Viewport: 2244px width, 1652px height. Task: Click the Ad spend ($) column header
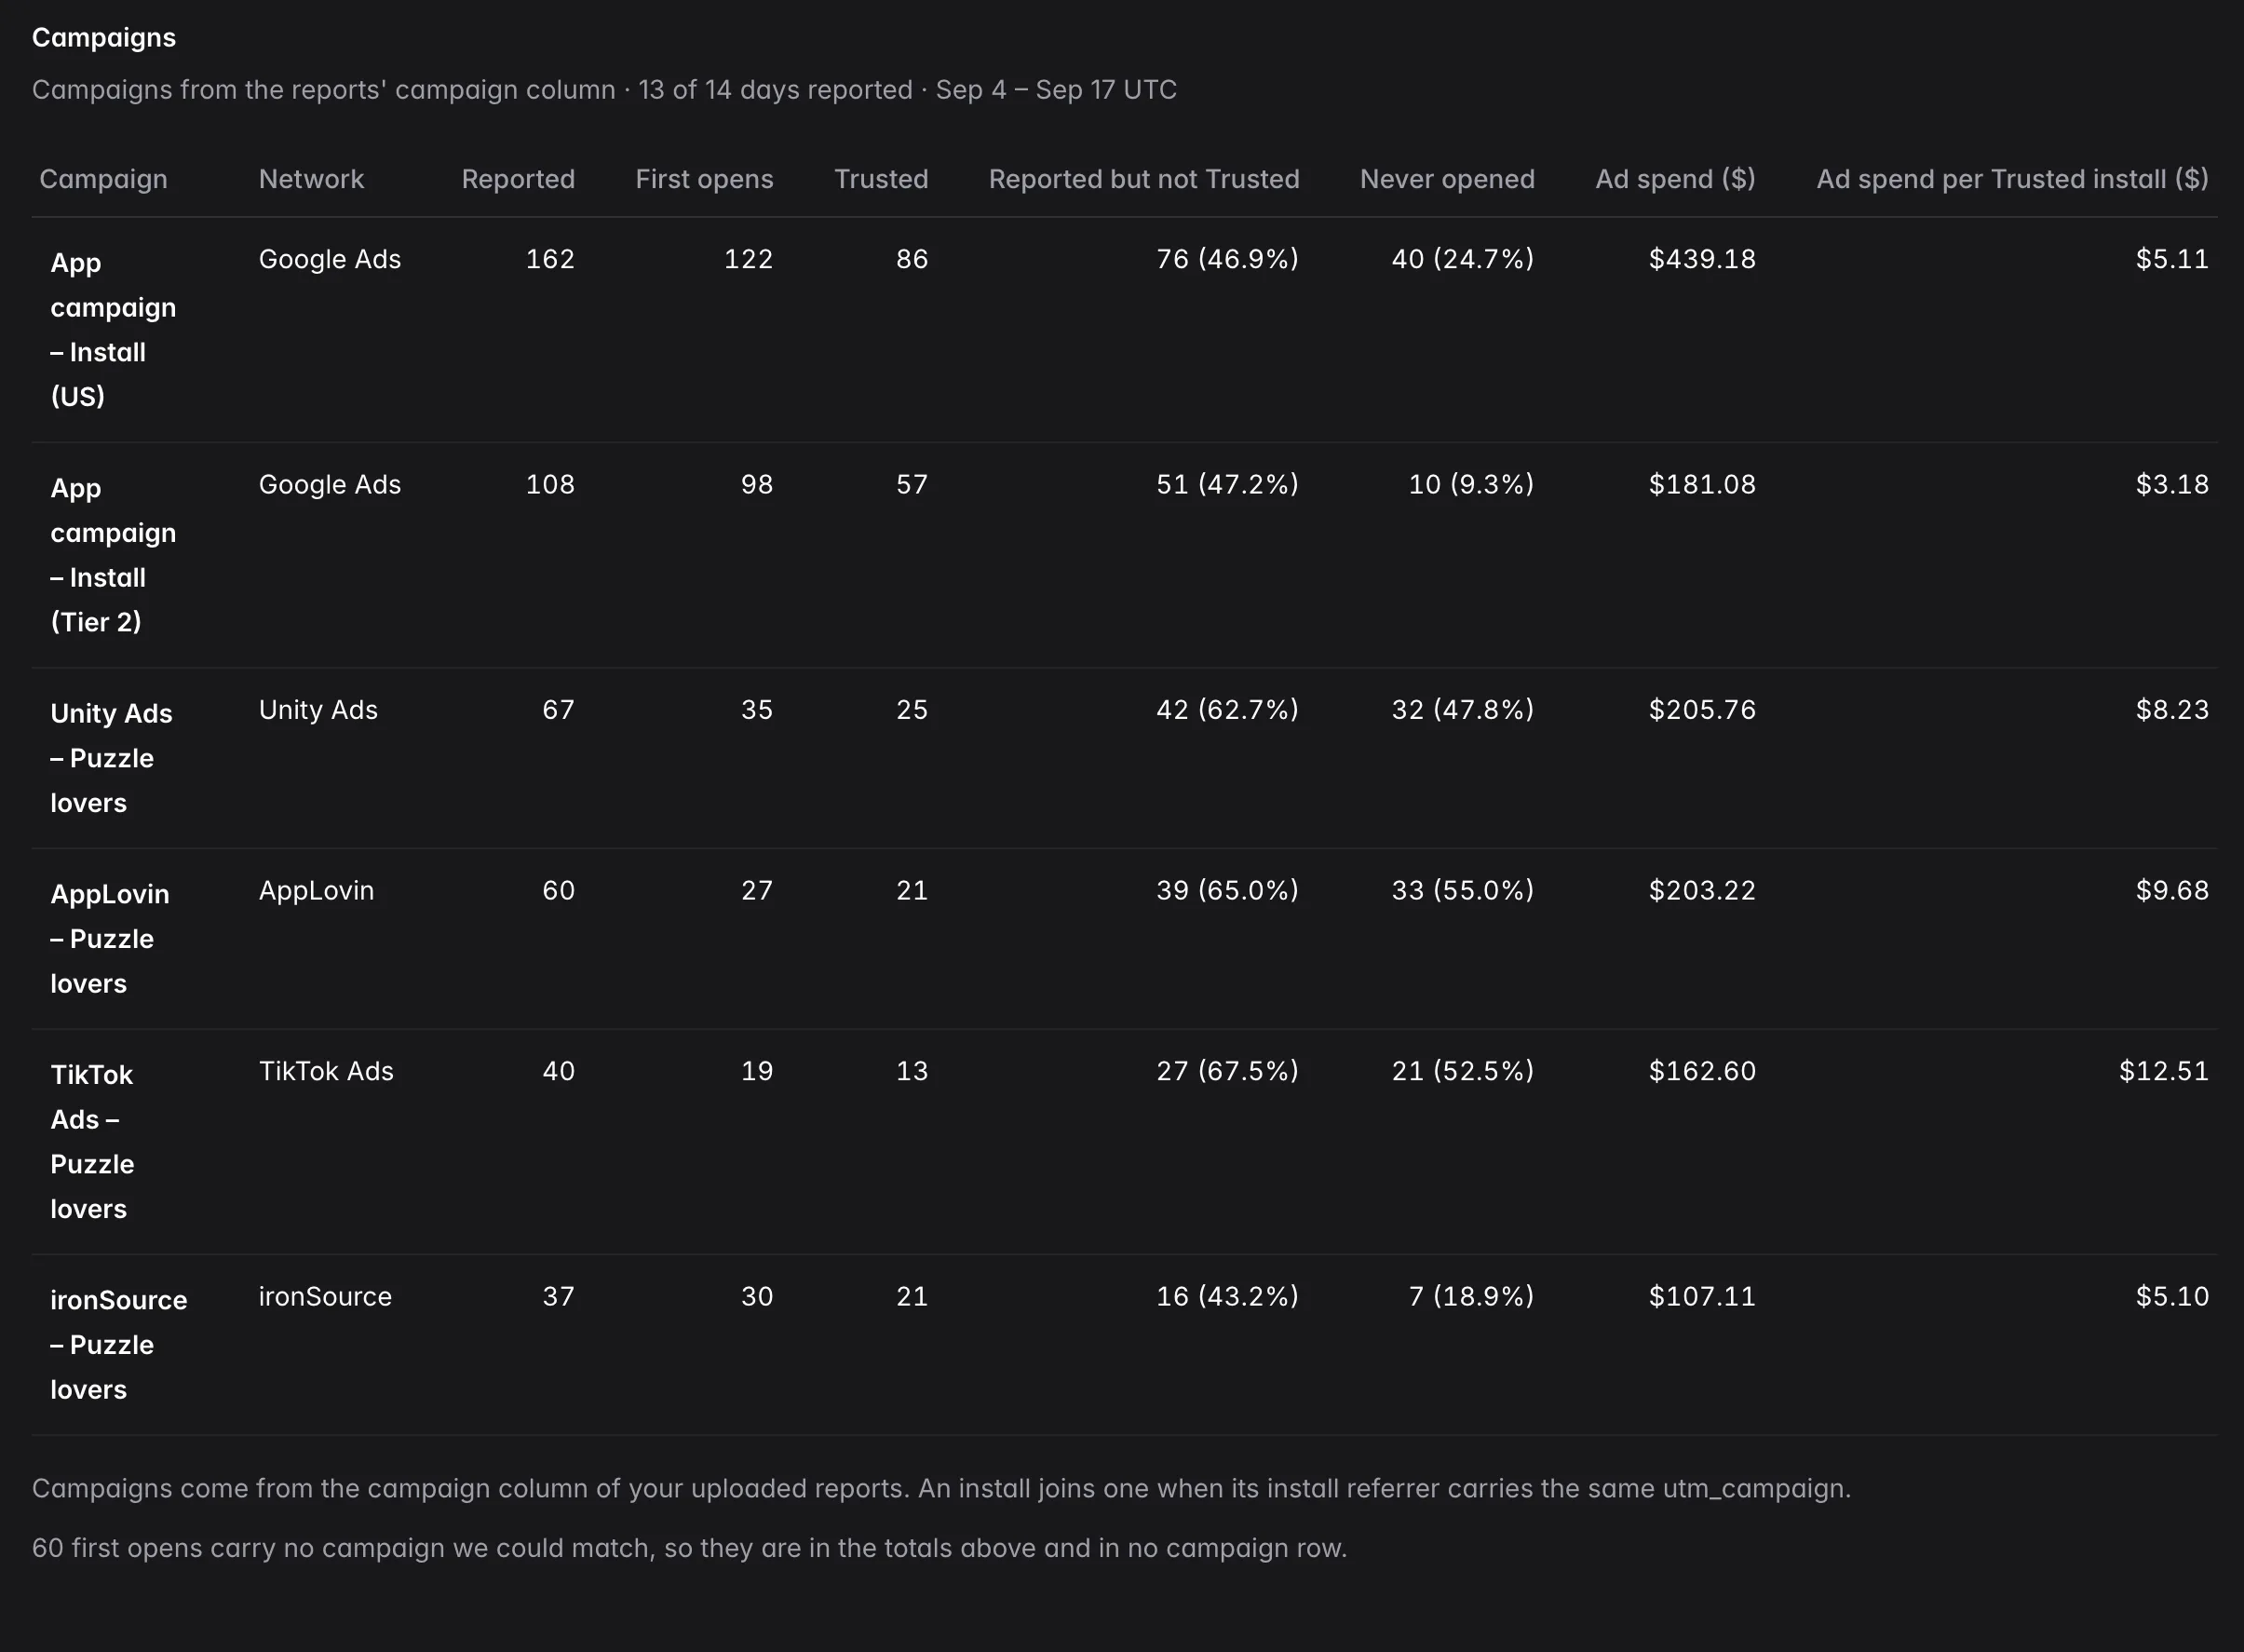(x=1675, y=179)
